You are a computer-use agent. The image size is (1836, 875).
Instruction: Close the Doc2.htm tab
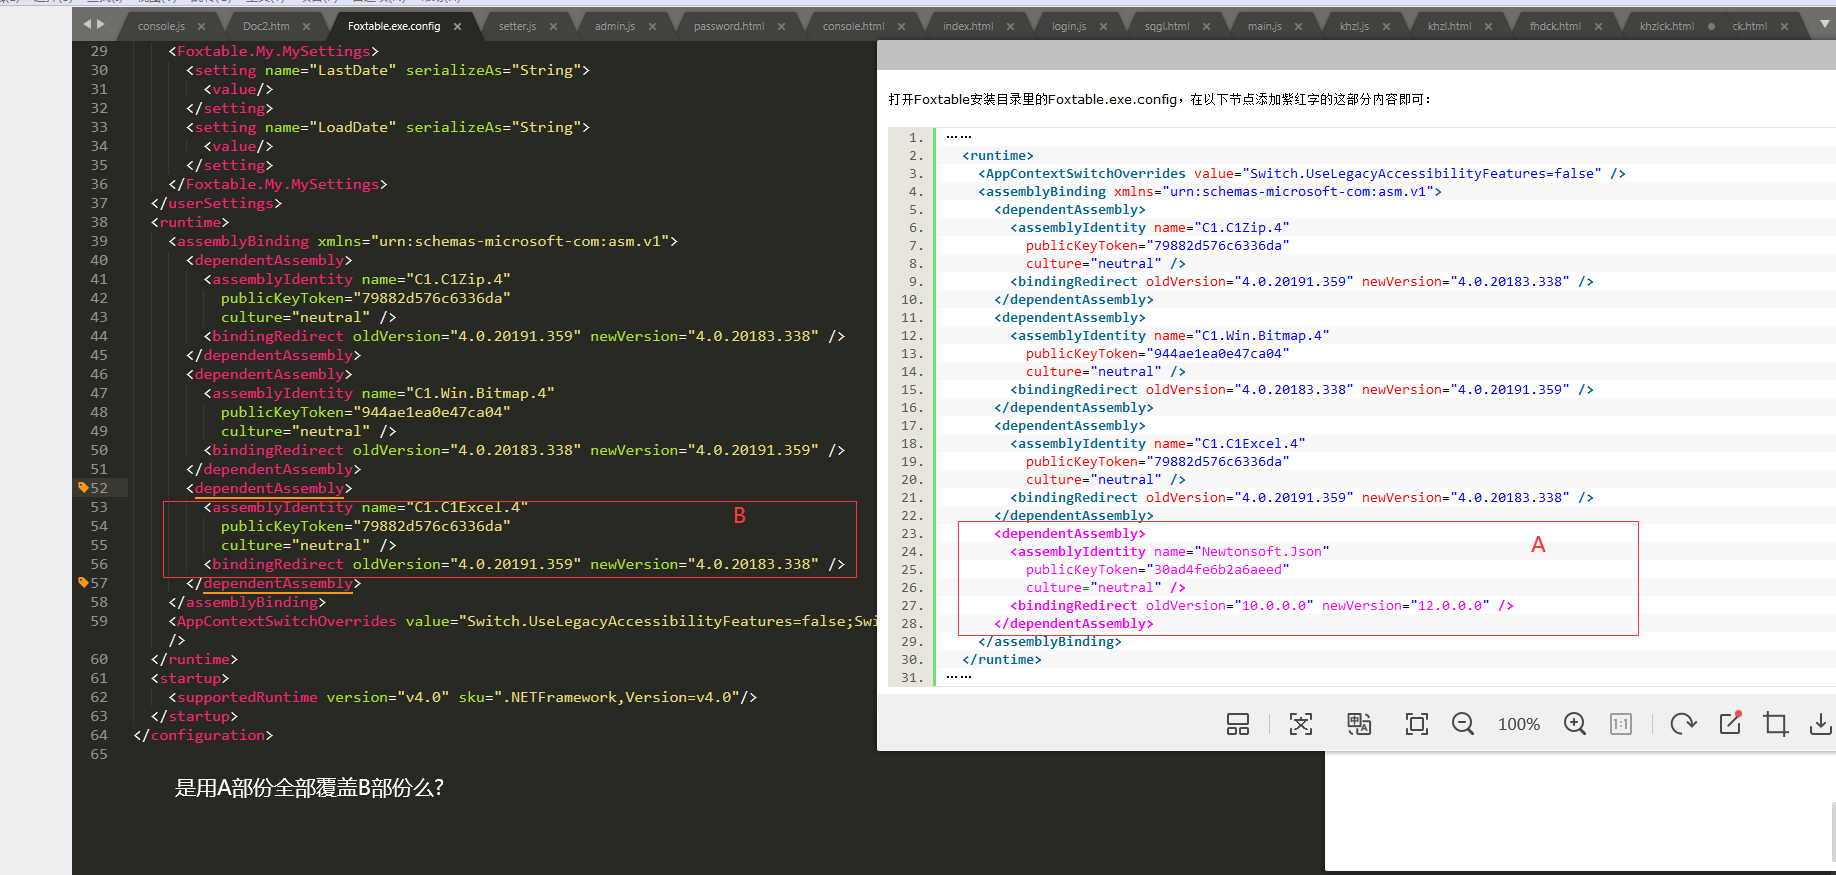tap(306, 27)
